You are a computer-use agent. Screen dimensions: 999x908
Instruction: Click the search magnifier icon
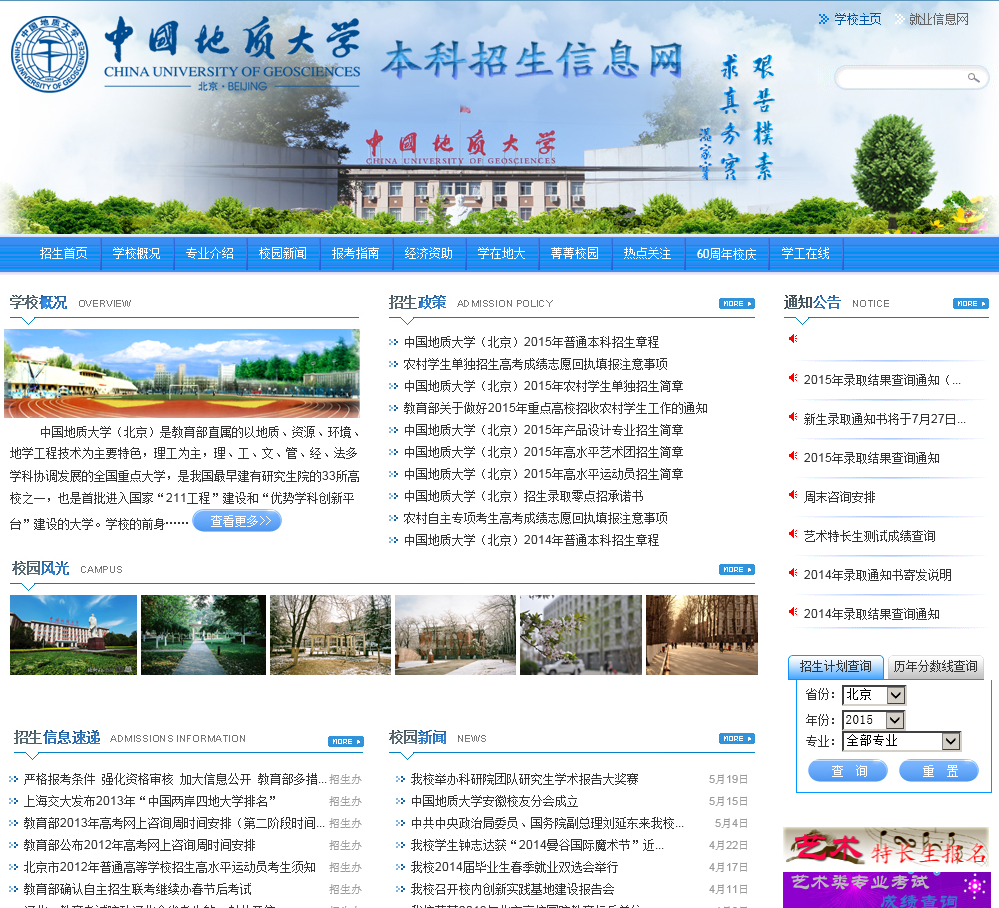pos(973,78)
